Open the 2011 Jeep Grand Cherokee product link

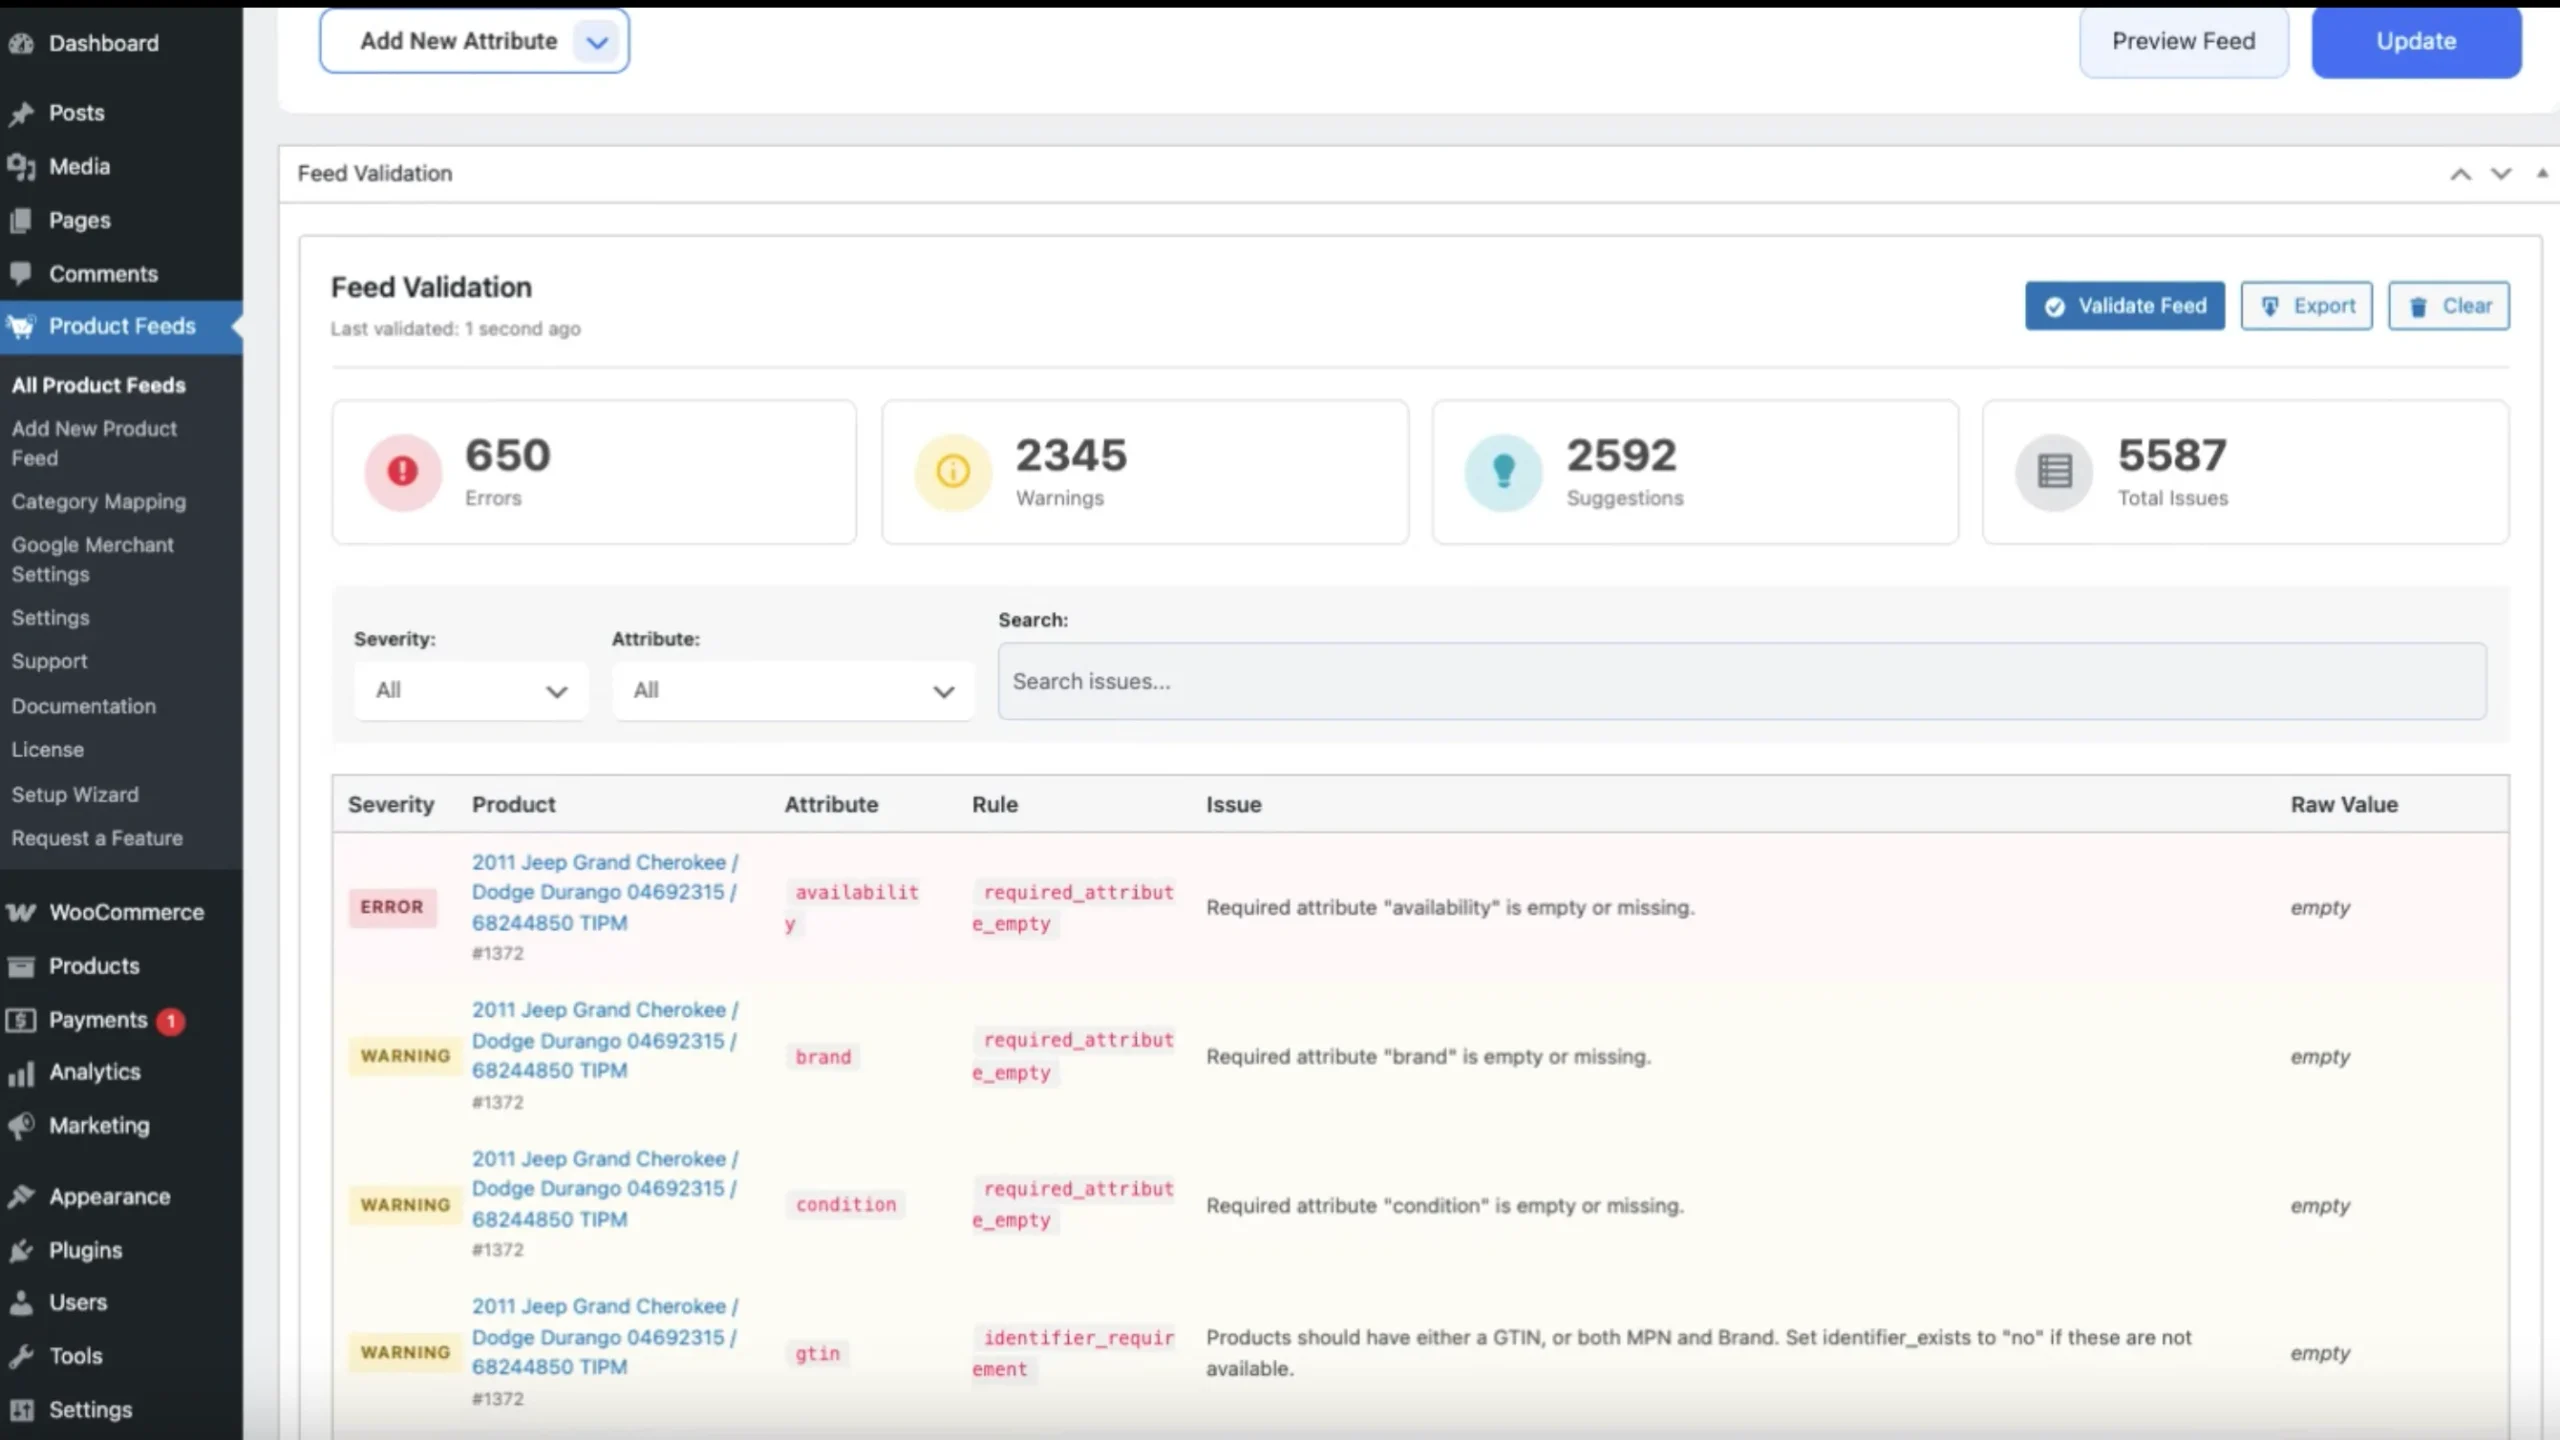tap(604, 892)
